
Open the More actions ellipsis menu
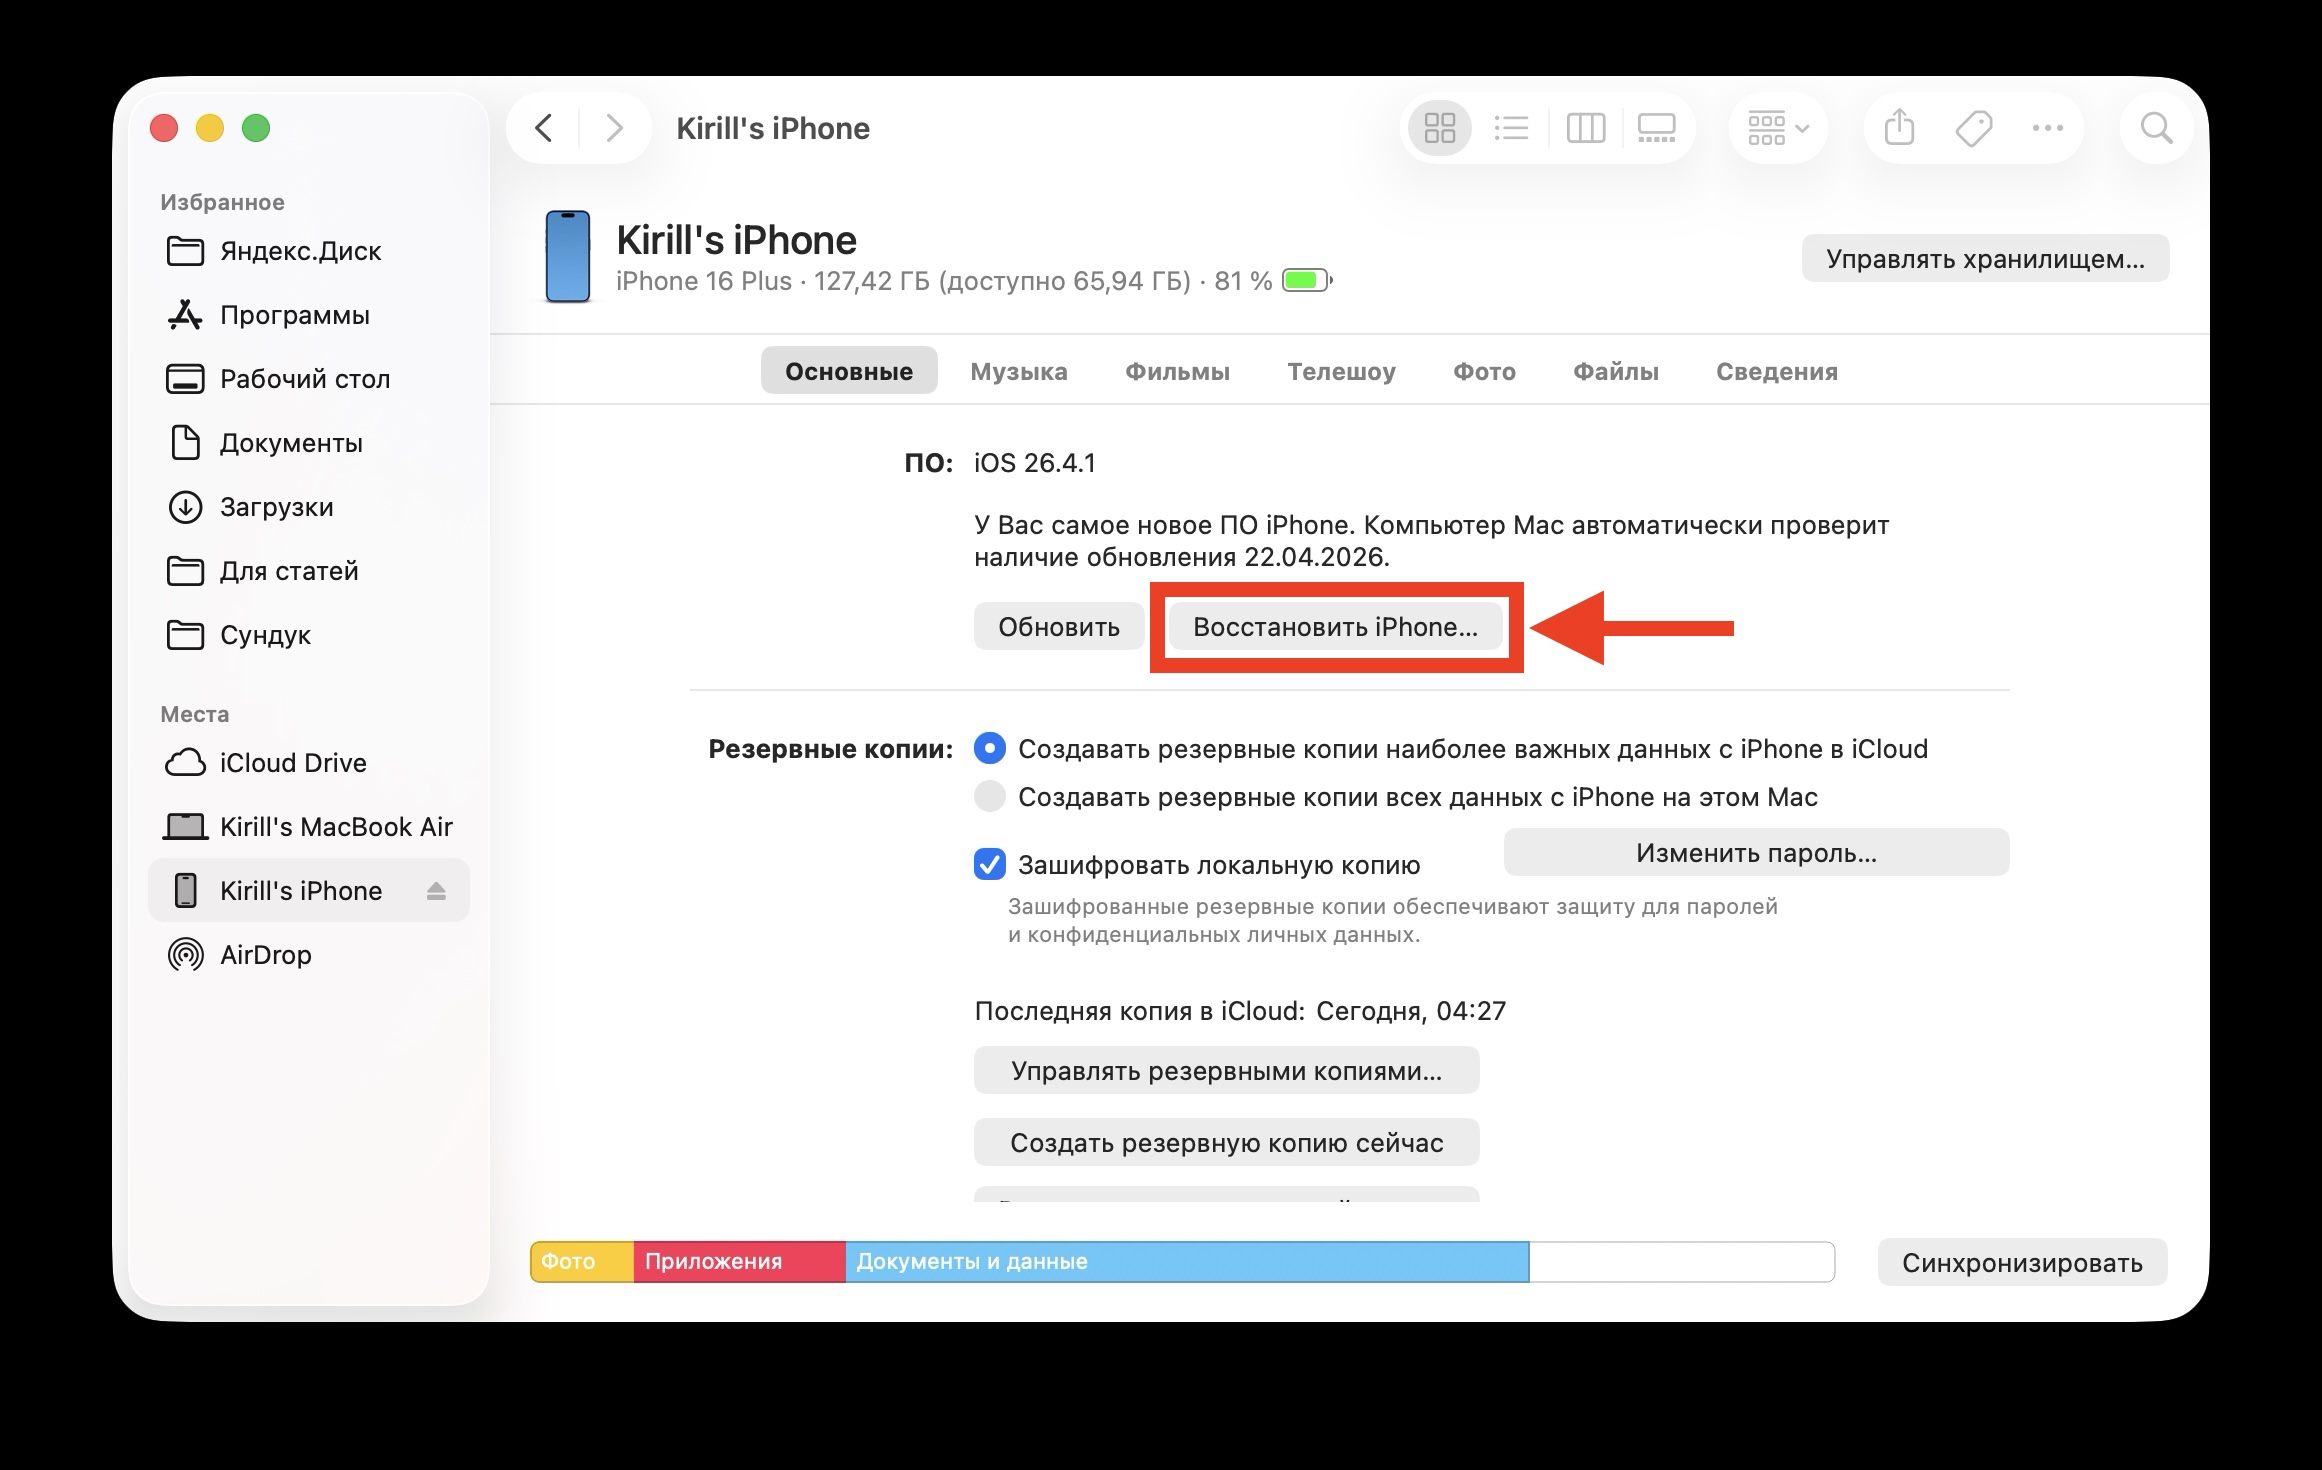(x=2047, y=127)
